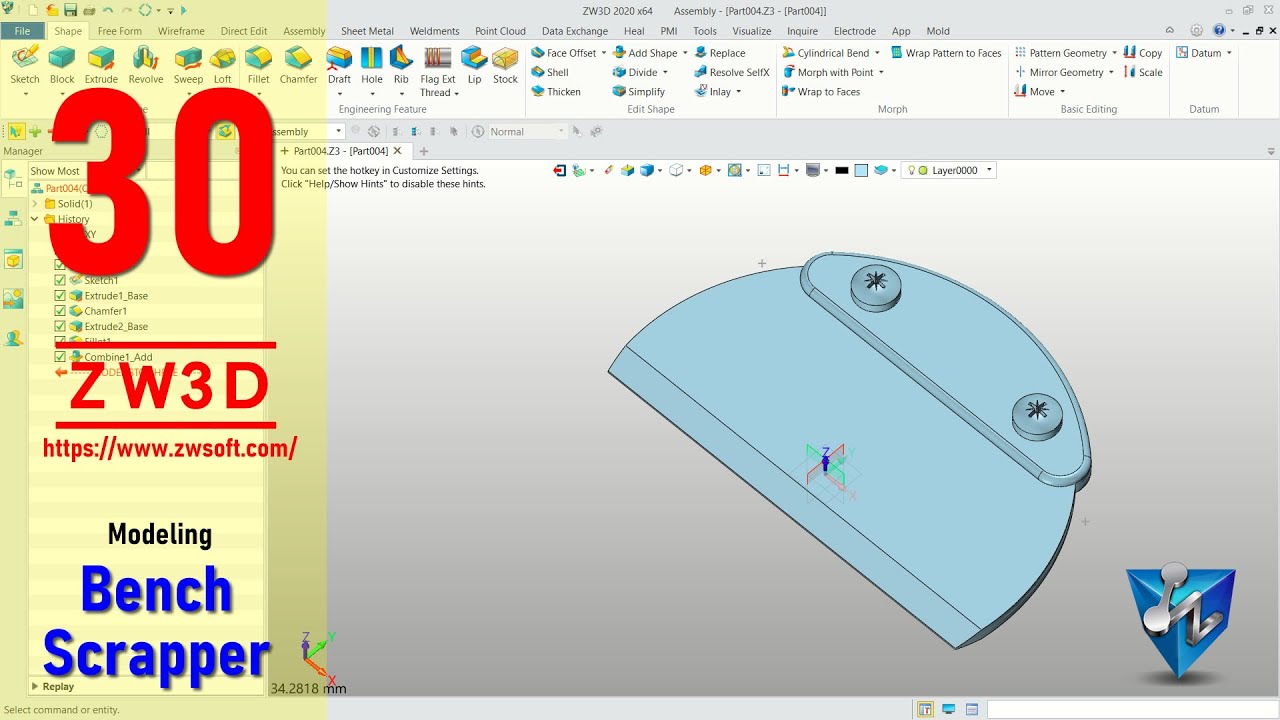The width and height of the screenshot is (1280, 720).
Task: Click the Undo arrow in quick access toolbar
Action: click(x=107, y=10)
